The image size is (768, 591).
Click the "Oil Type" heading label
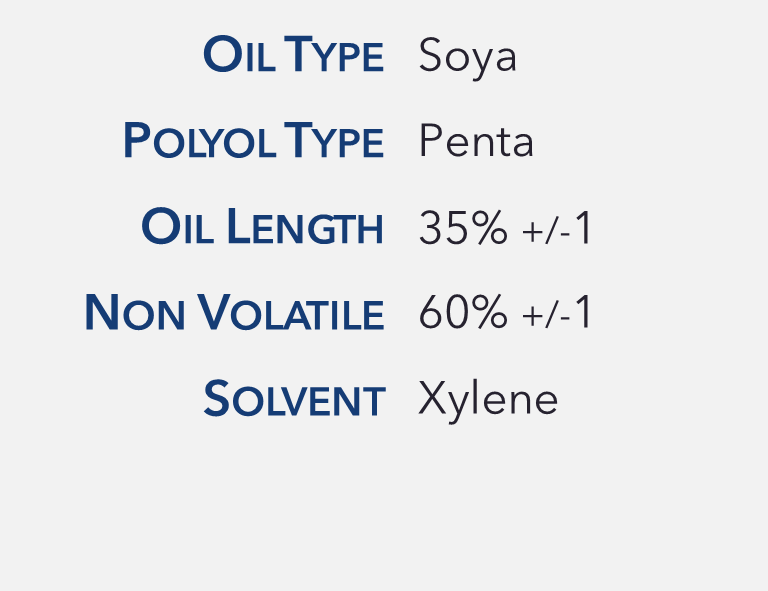coord(293,56)
